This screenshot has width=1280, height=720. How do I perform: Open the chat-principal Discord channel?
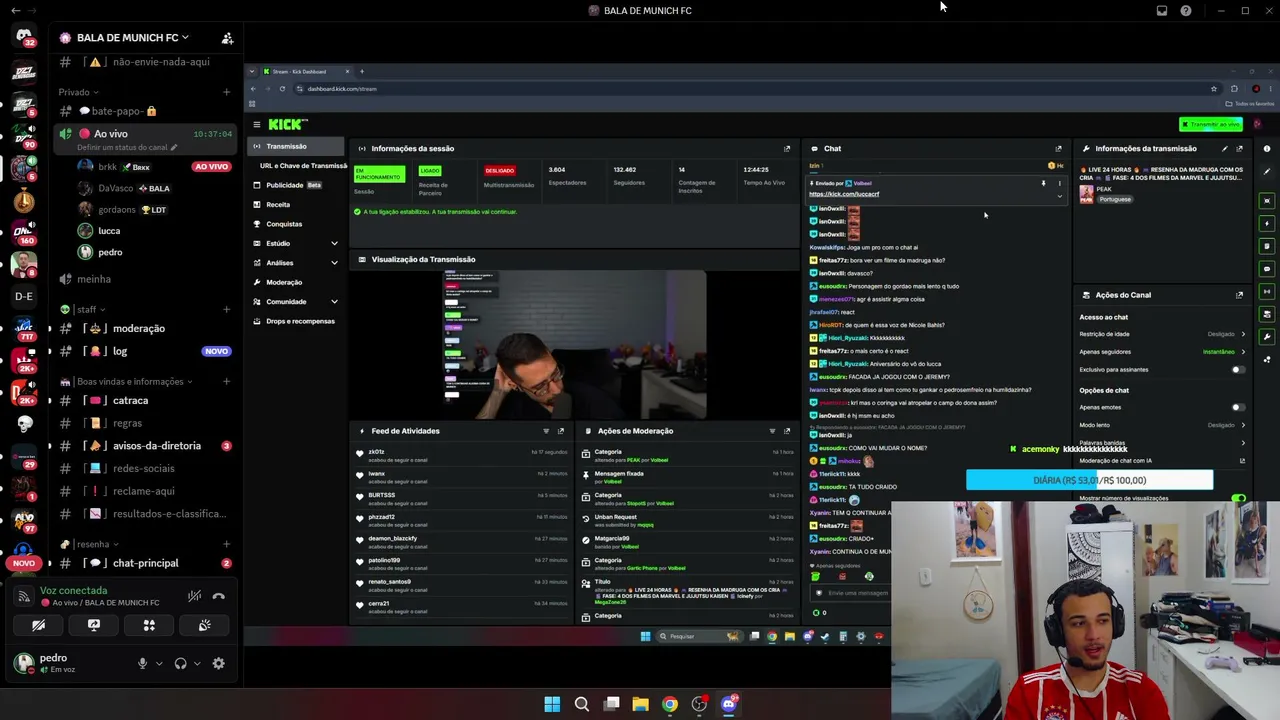[145, 563]
